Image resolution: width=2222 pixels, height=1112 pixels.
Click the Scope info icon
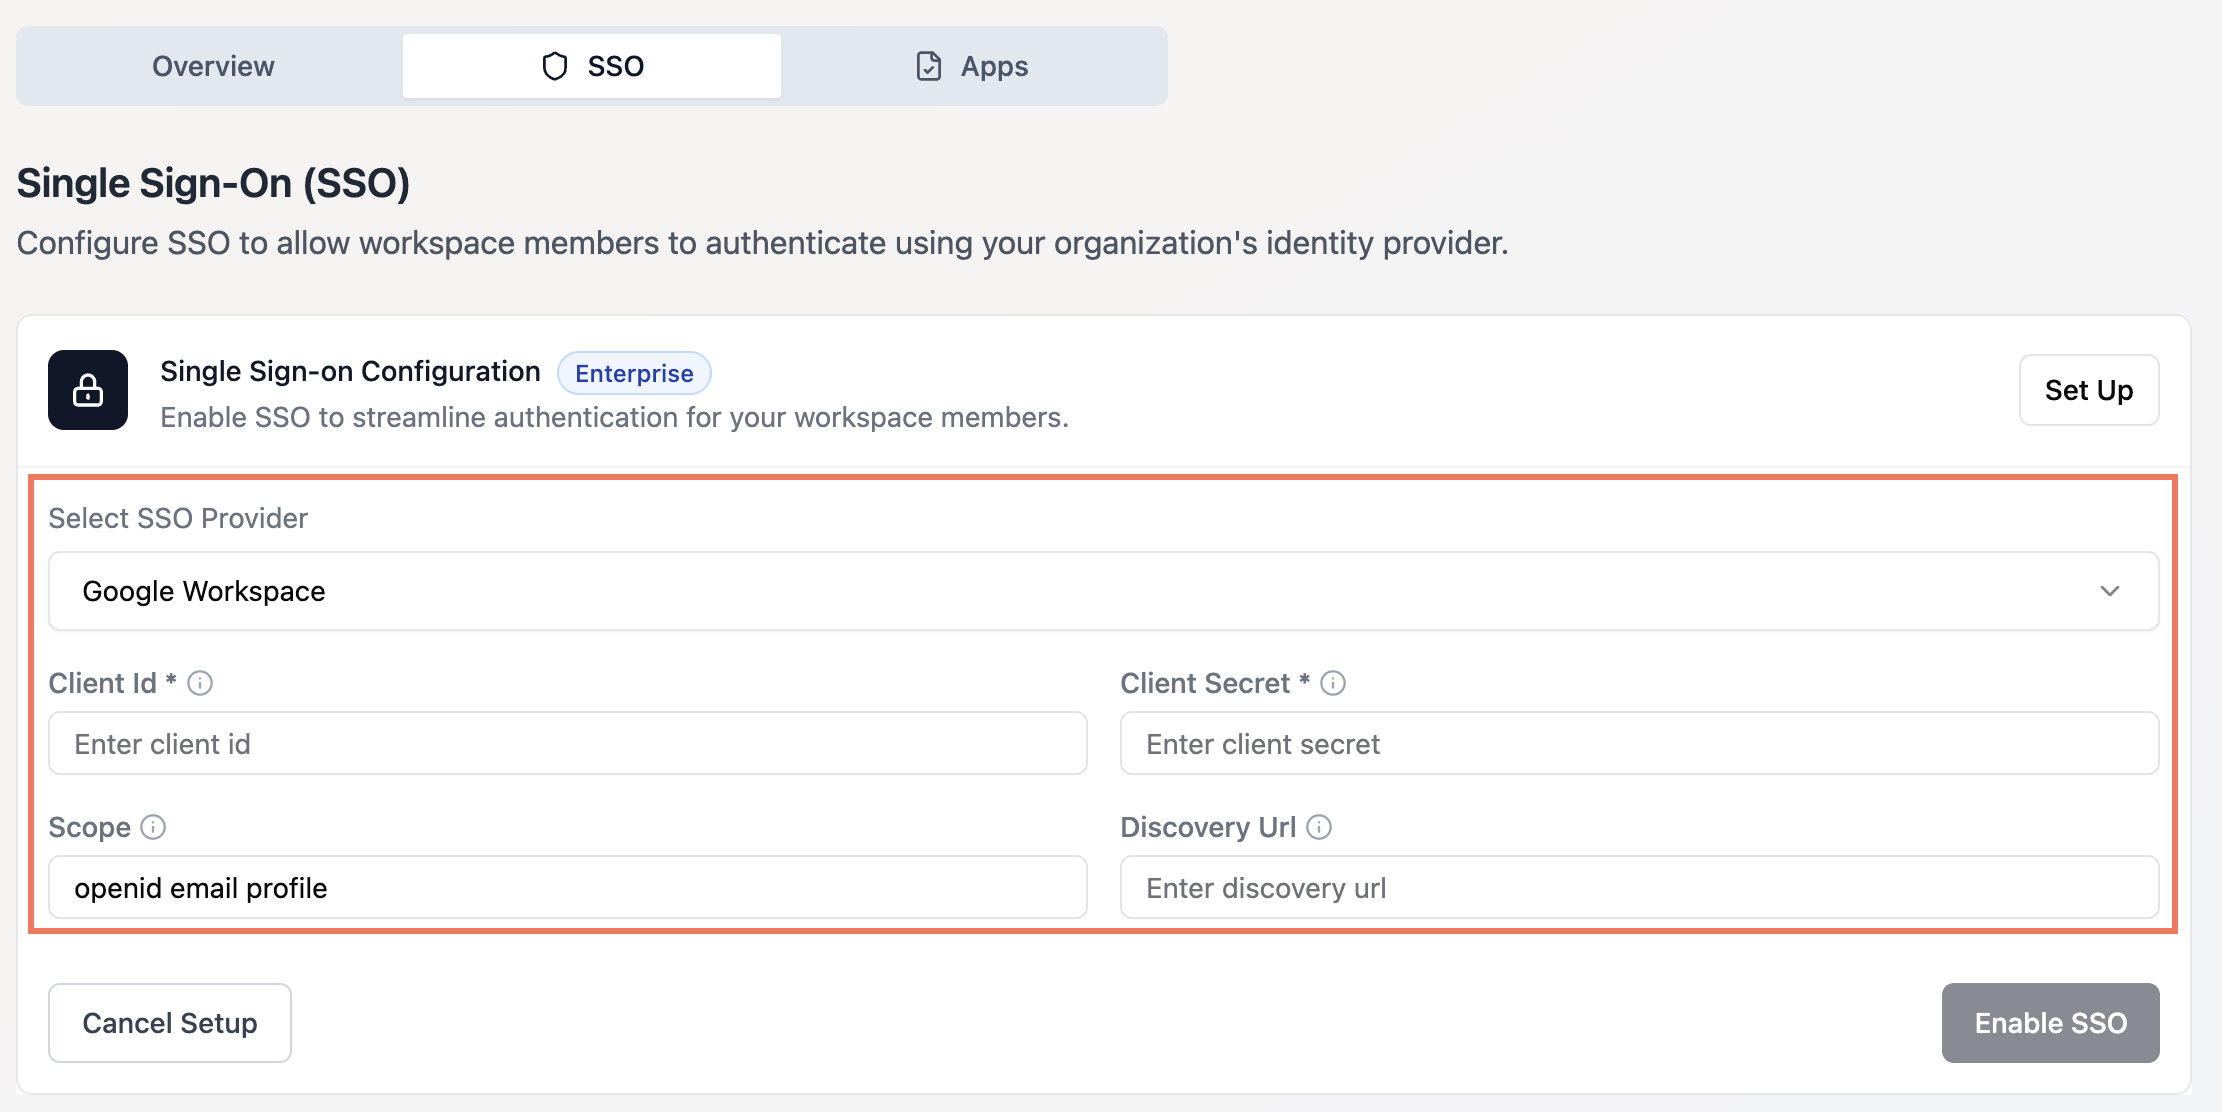pyautogui.click(x=153, y=827)
